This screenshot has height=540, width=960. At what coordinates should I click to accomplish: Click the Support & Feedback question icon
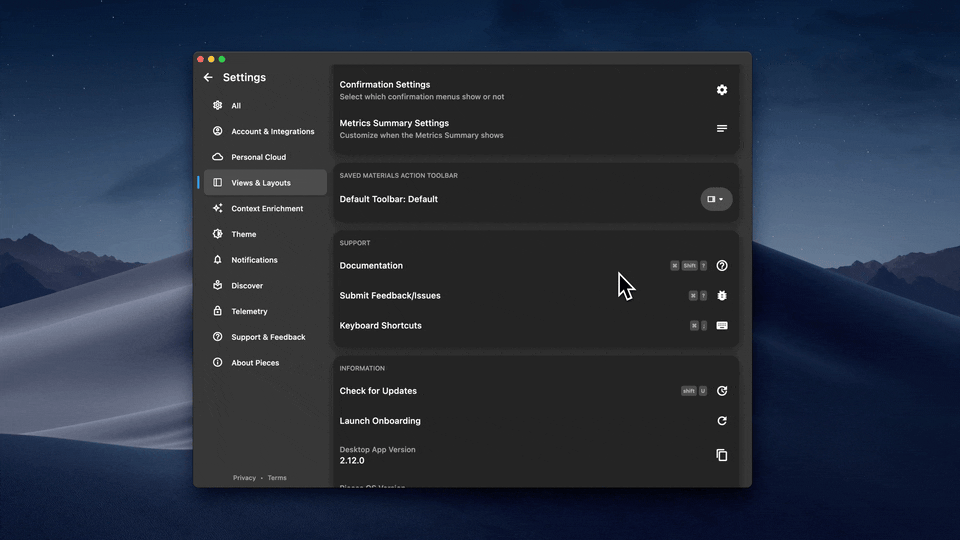[x=217, y=337]
